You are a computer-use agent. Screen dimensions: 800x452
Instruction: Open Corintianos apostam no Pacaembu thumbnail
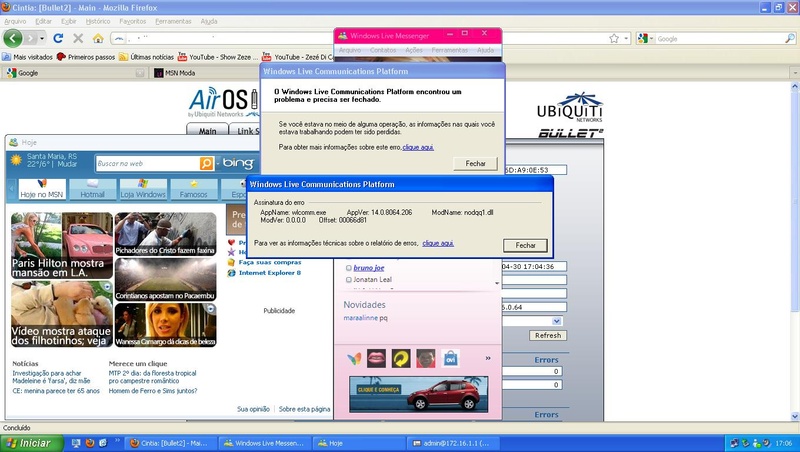click(165, 279)
